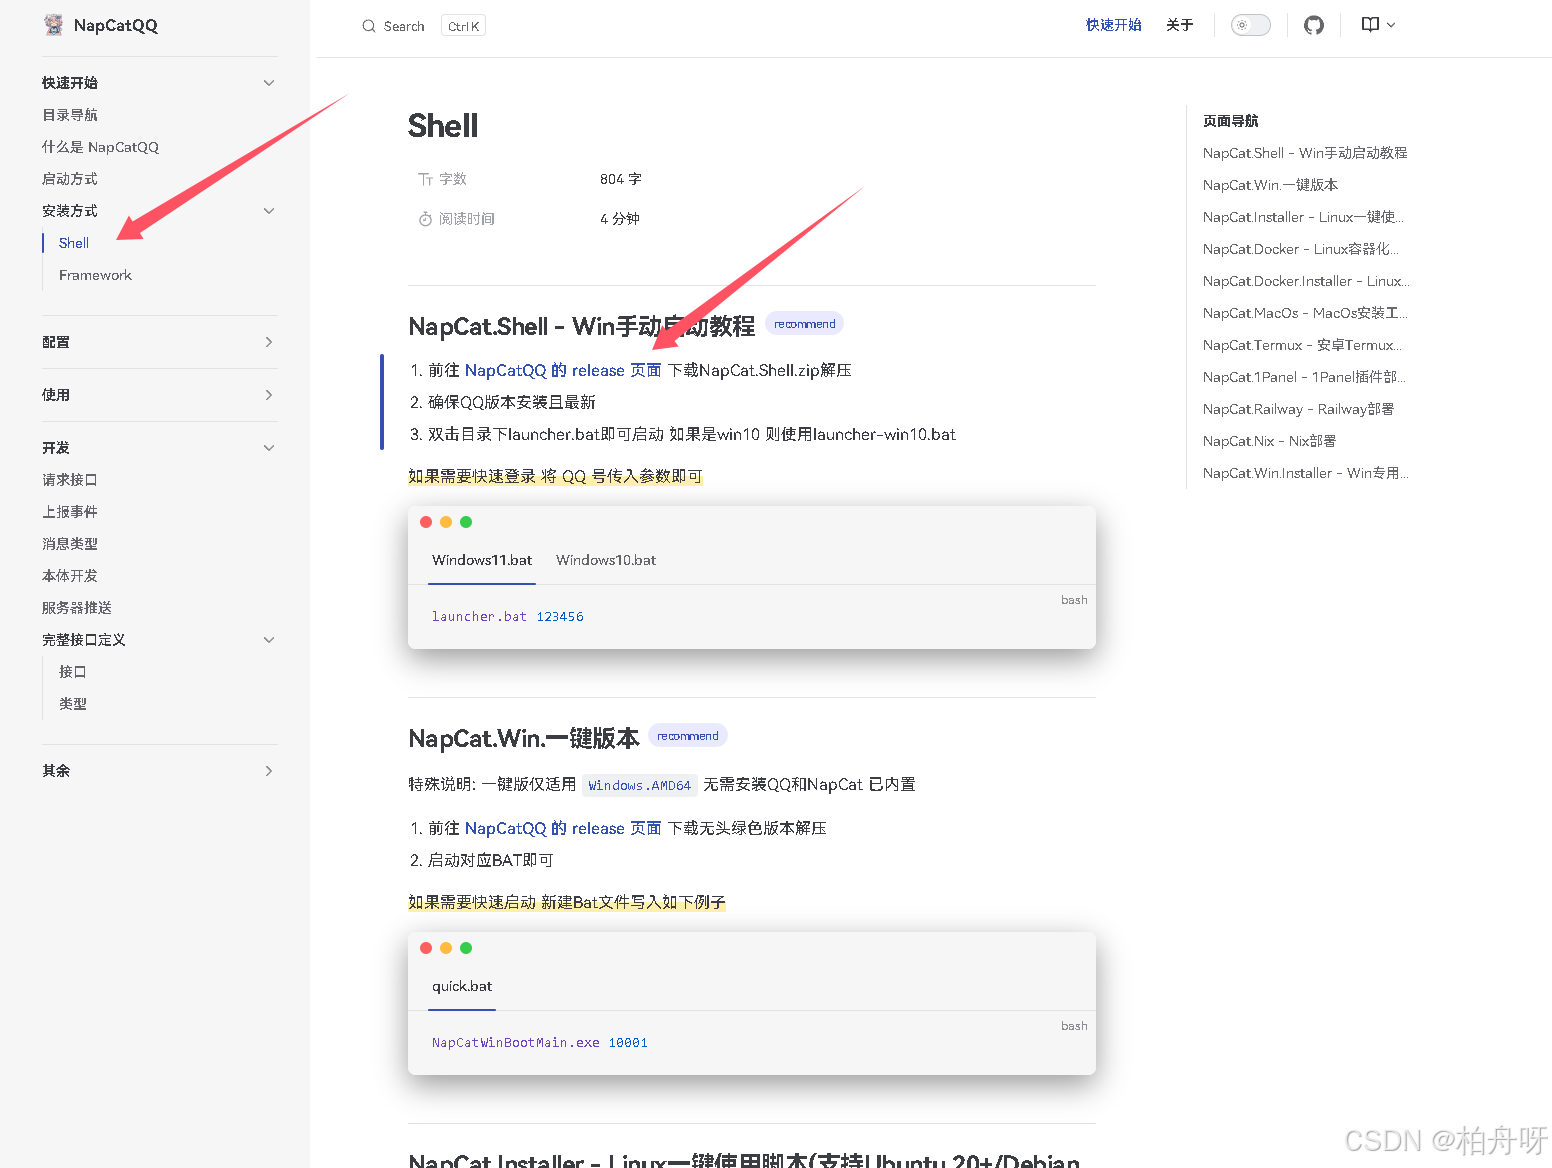The image size is (1552, 1168).
Task: Click the search magnifier icon
Action: click(x=369, y=26)
